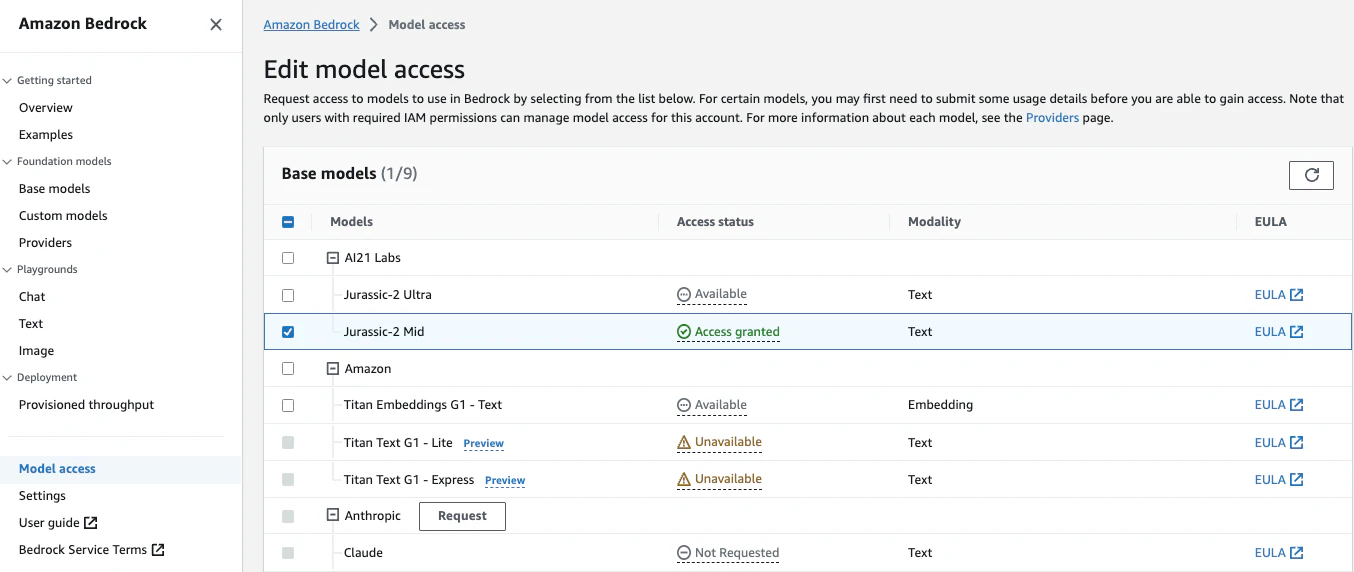This screenshot has width=1354, height=572.
Task: Open Overview in the sidebar
Action: pyautogui.click(x=46, y=108)
